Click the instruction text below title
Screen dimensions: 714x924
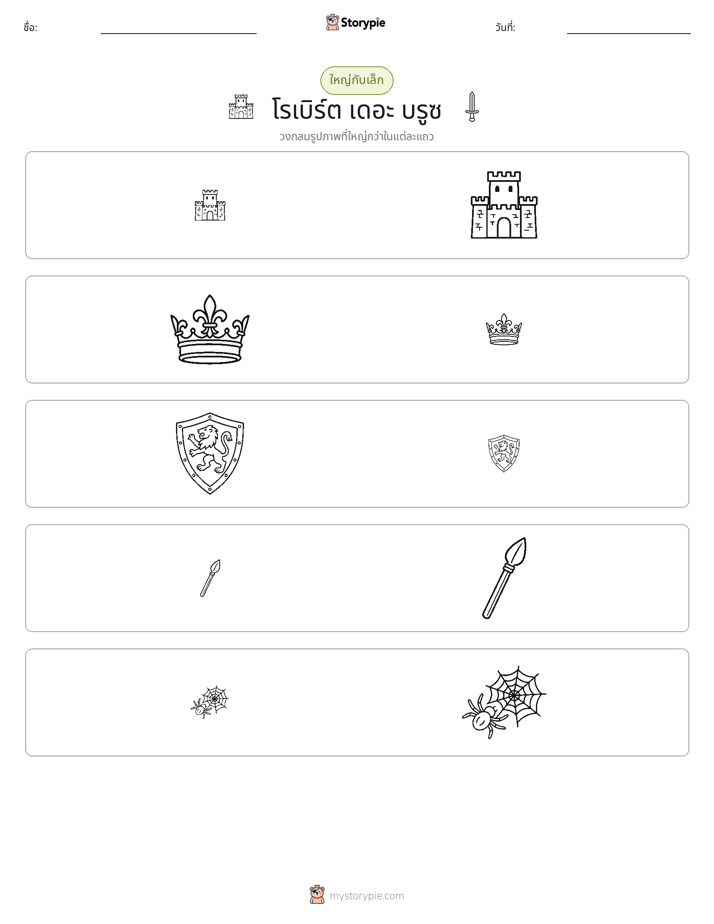click(x=356, y=137)
